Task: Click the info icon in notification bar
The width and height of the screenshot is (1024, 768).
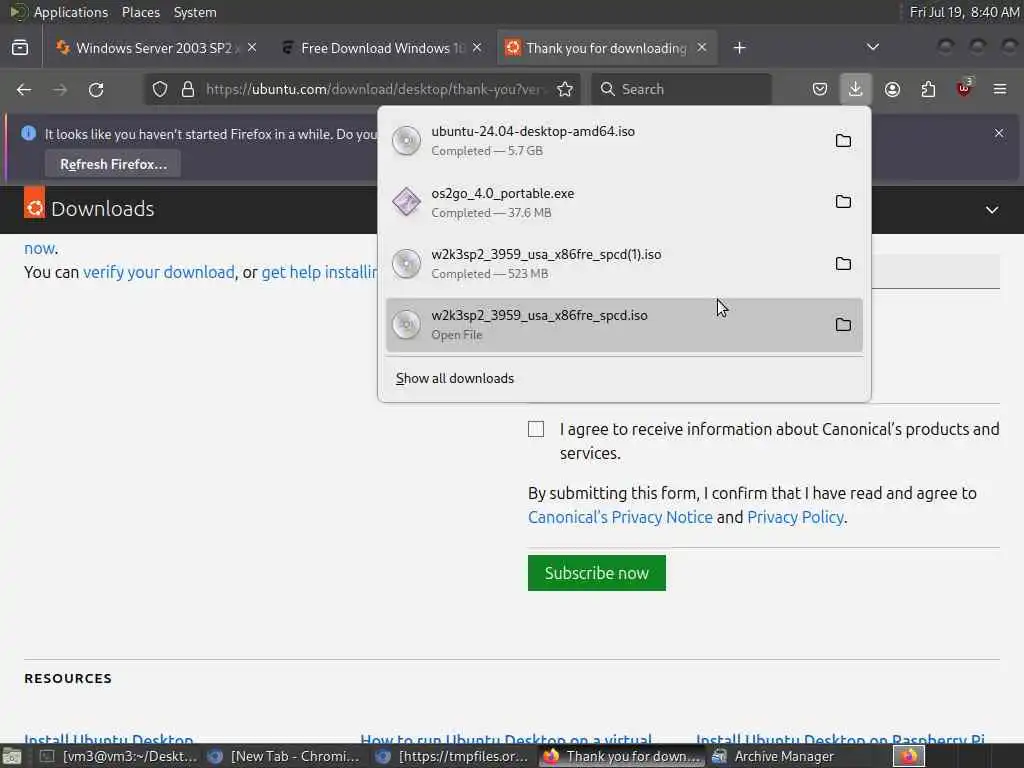Action: 29,133
